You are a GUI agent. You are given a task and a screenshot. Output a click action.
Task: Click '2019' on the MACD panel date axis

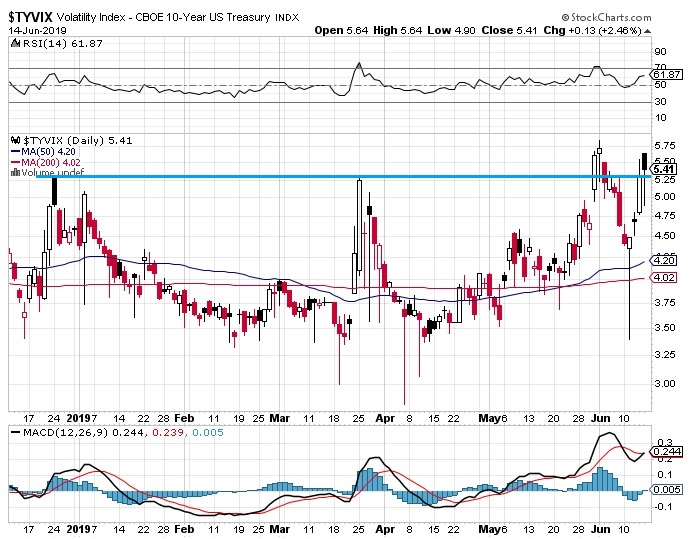(x=79, y=529)
